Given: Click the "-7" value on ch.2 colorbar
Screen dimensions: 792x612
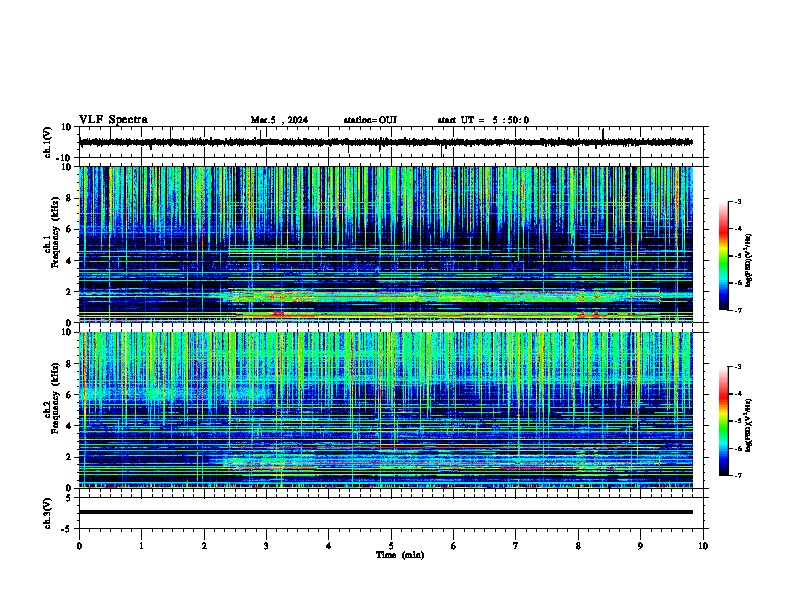Looking at the screenshot, I should pos(738,475).
